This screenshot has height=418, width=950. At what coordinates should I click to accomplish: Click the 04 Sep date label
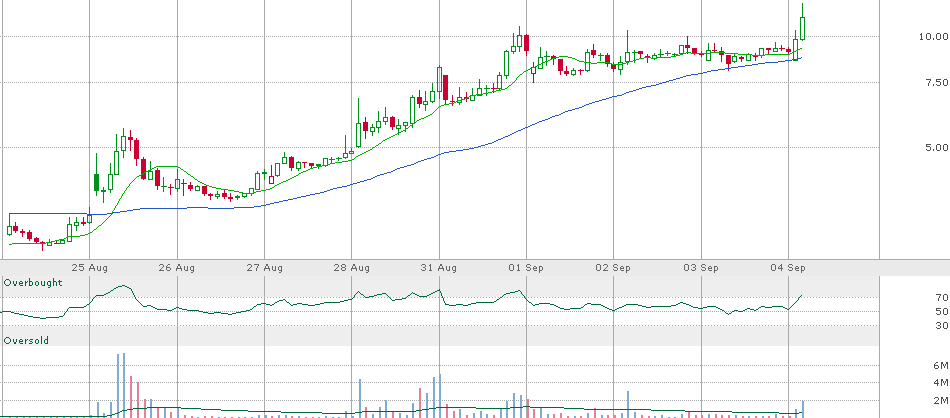click(x=789, y=268)
